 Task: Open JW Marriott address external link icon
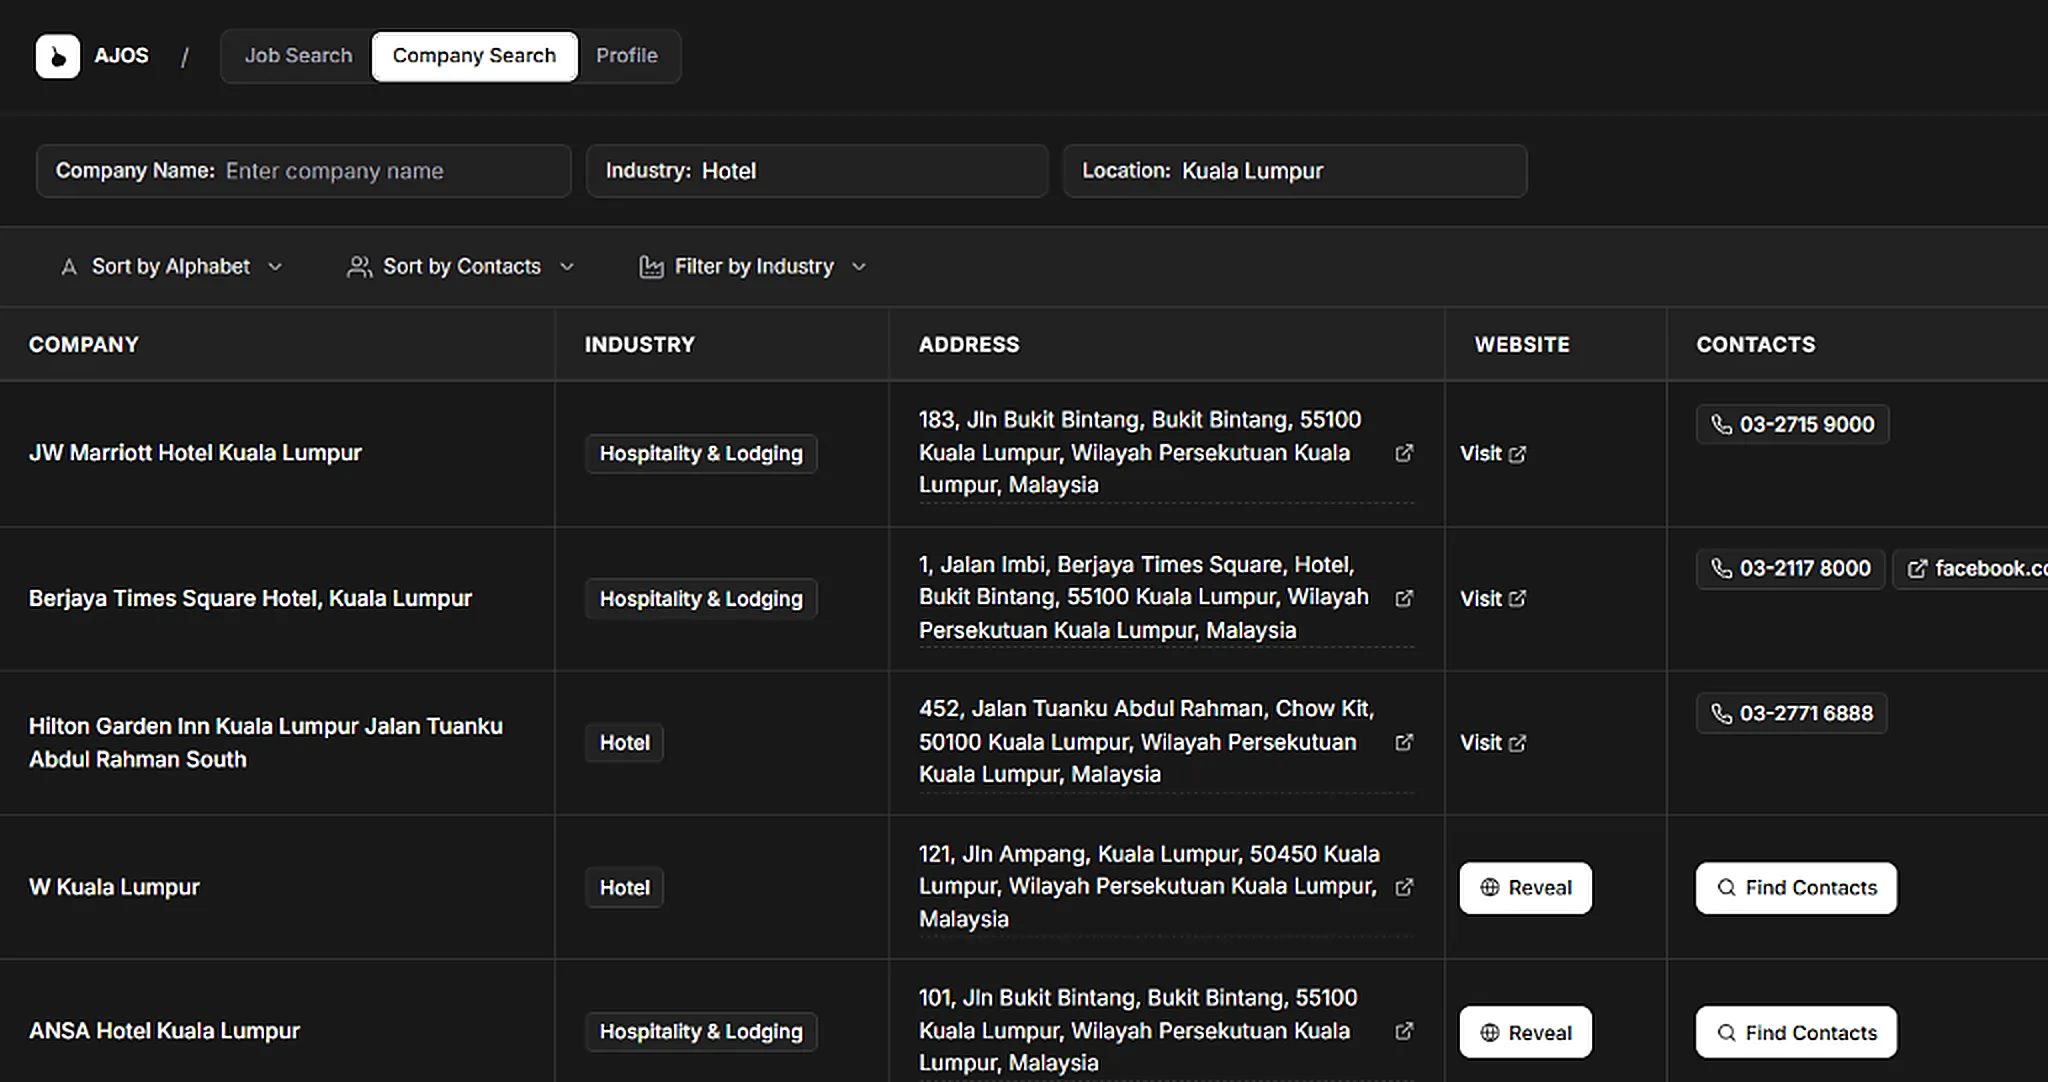(1404, 453)
